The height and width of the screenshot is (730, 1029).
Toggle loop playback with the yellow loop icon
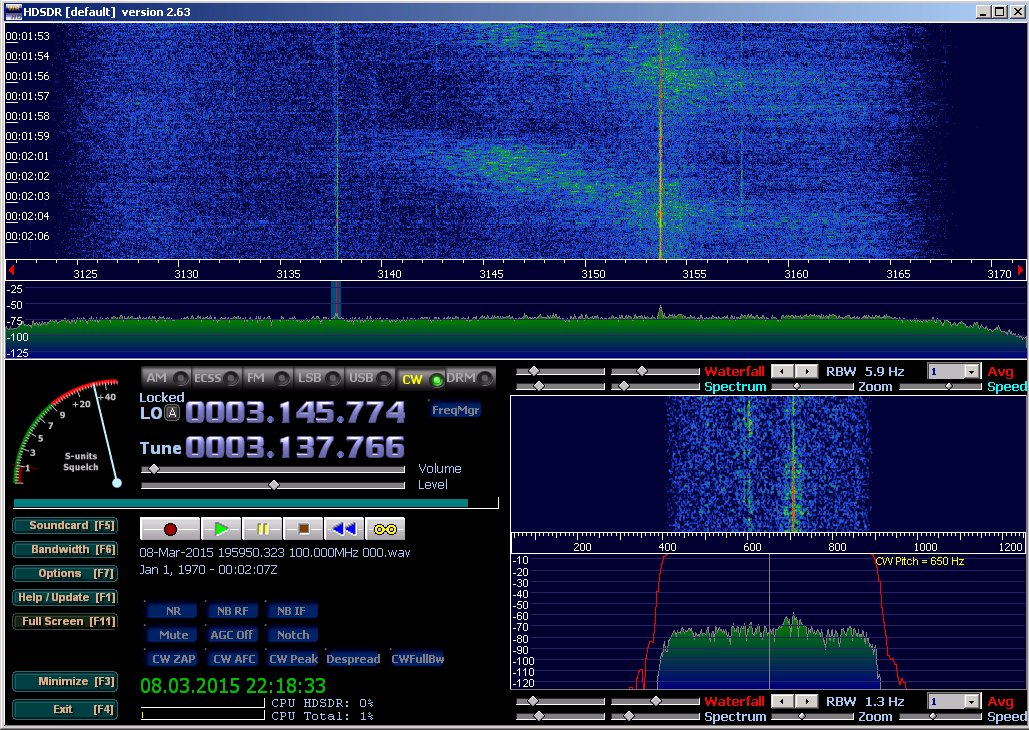[385, 528]
